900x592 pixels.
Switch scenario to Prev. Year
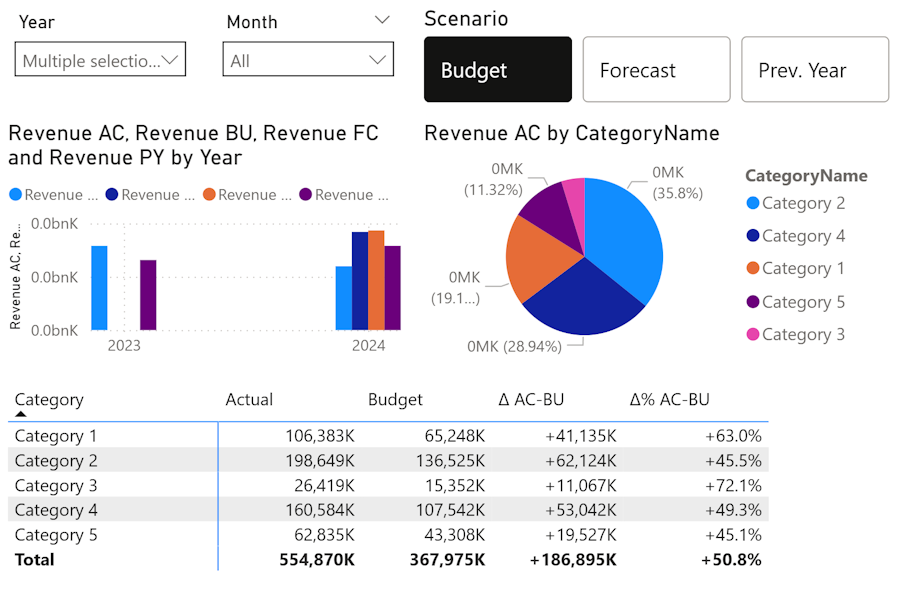(x=814, y=70)
